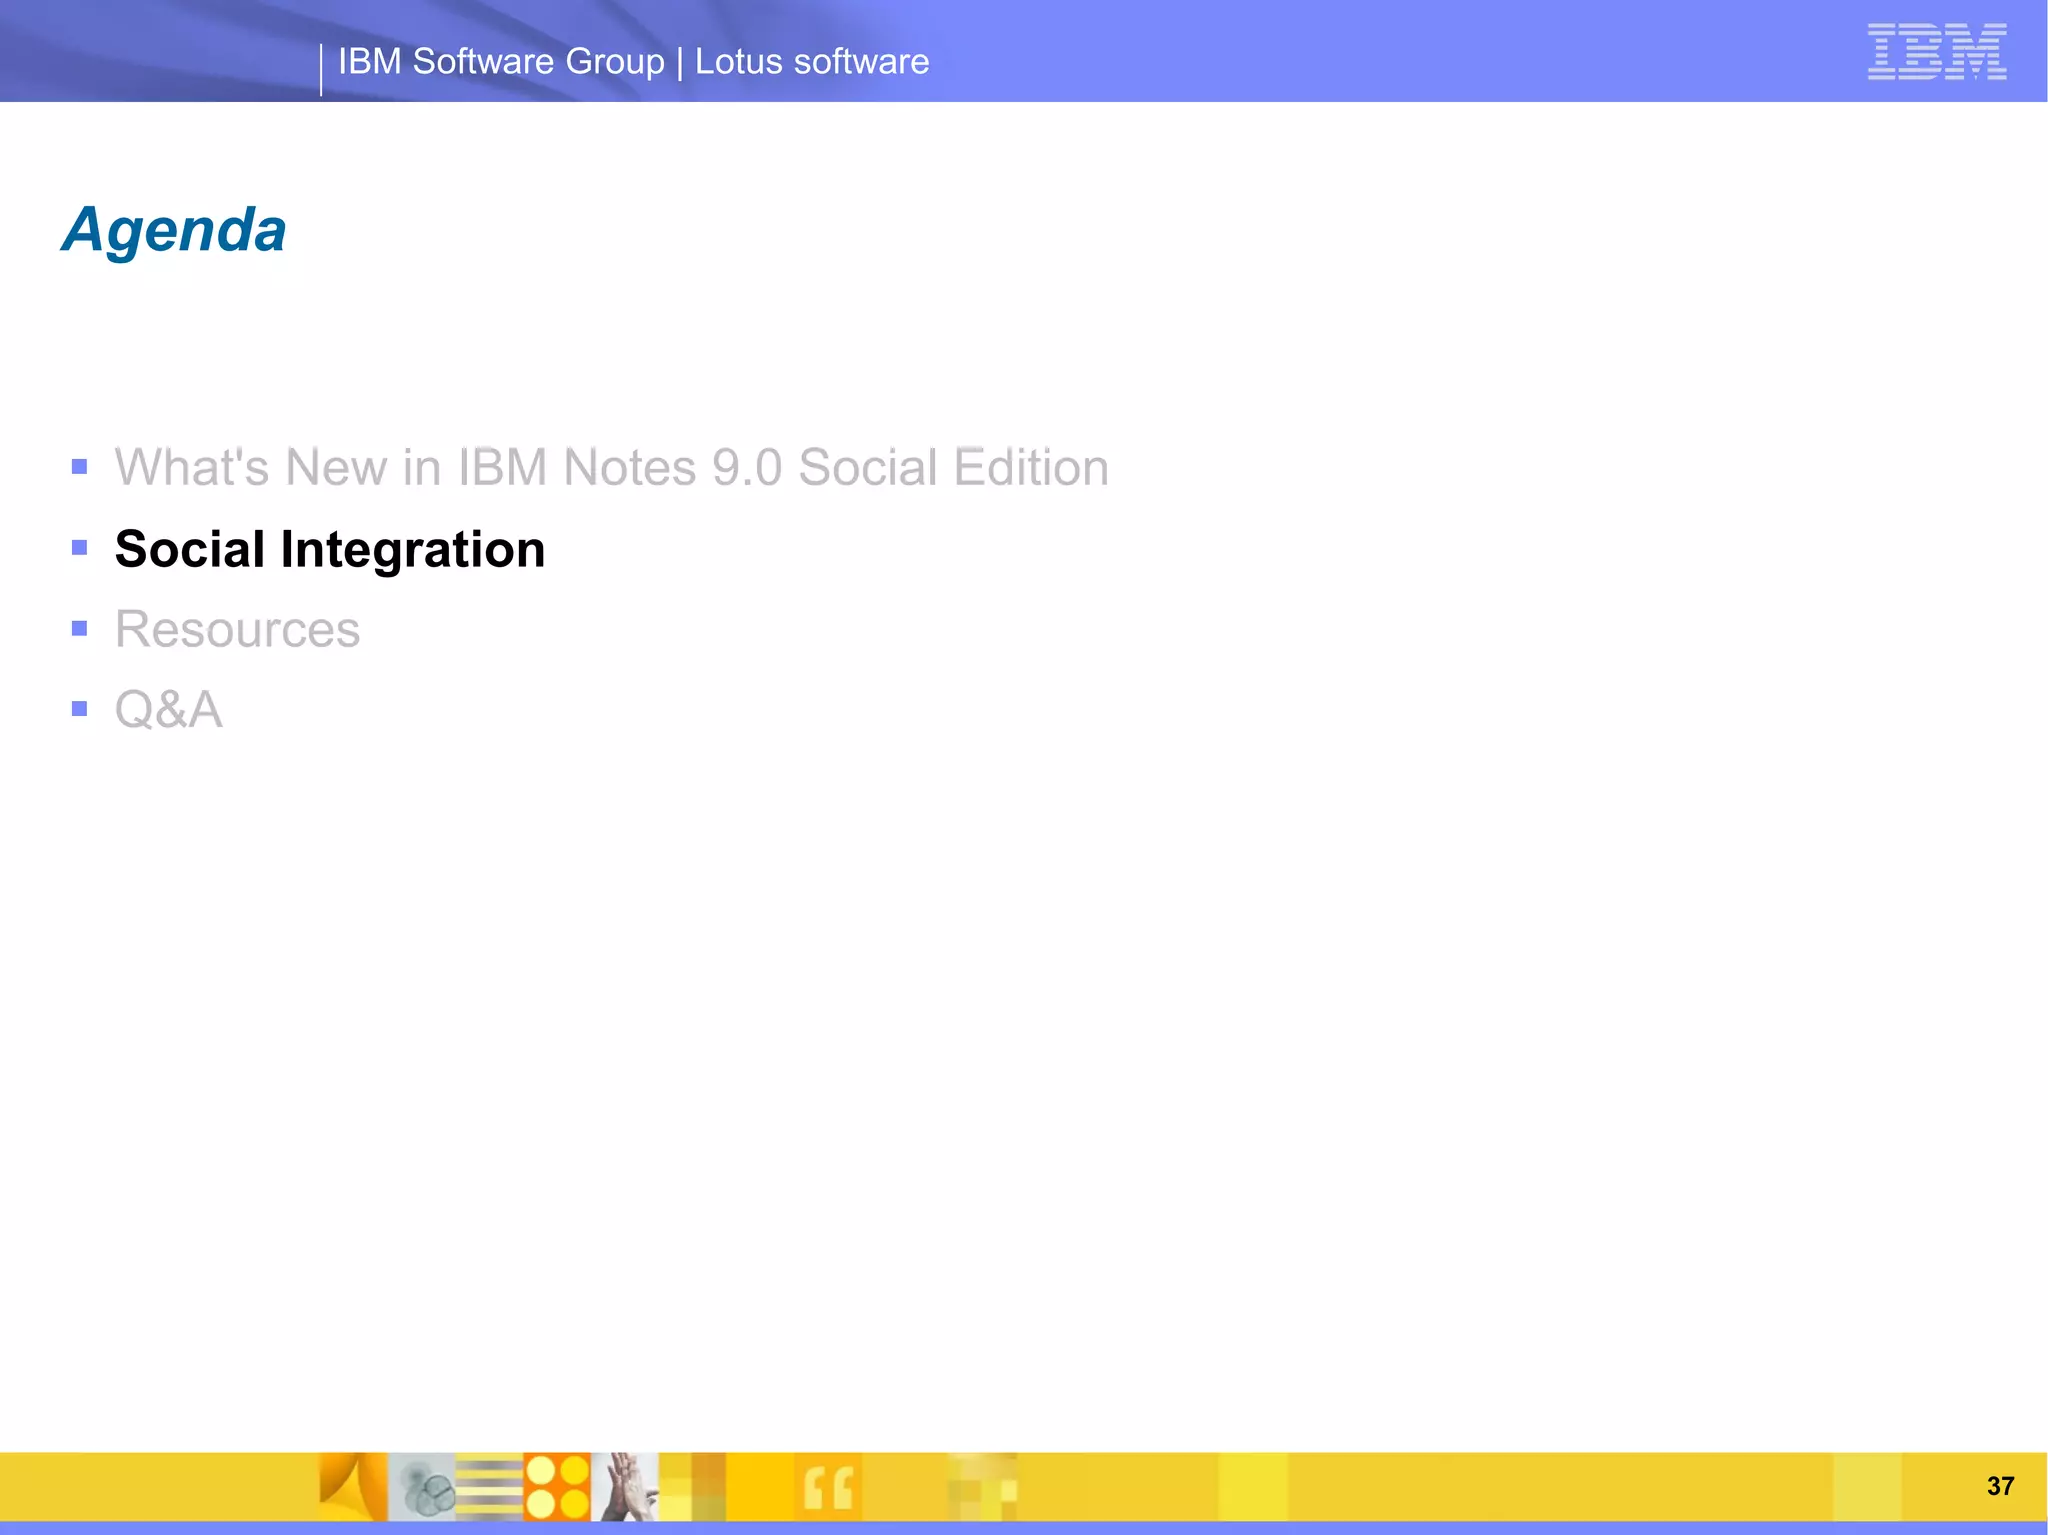Viewport: 2048px width, 1535px height.
Task: Click the 'Q&A' agenda item
Action: tap(169, 710)
